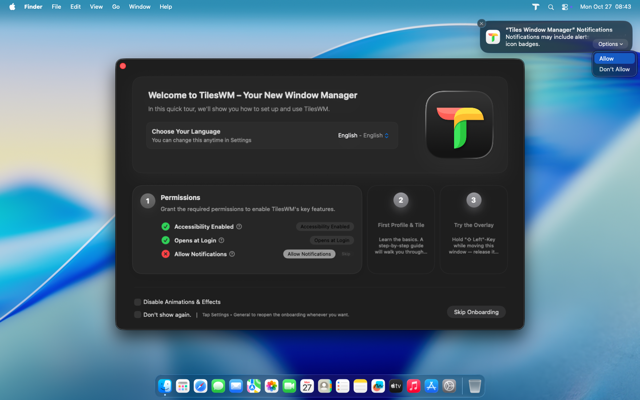Click the red X next to Allow Notifications
640x400 pixels.
[x=165, y=254]
